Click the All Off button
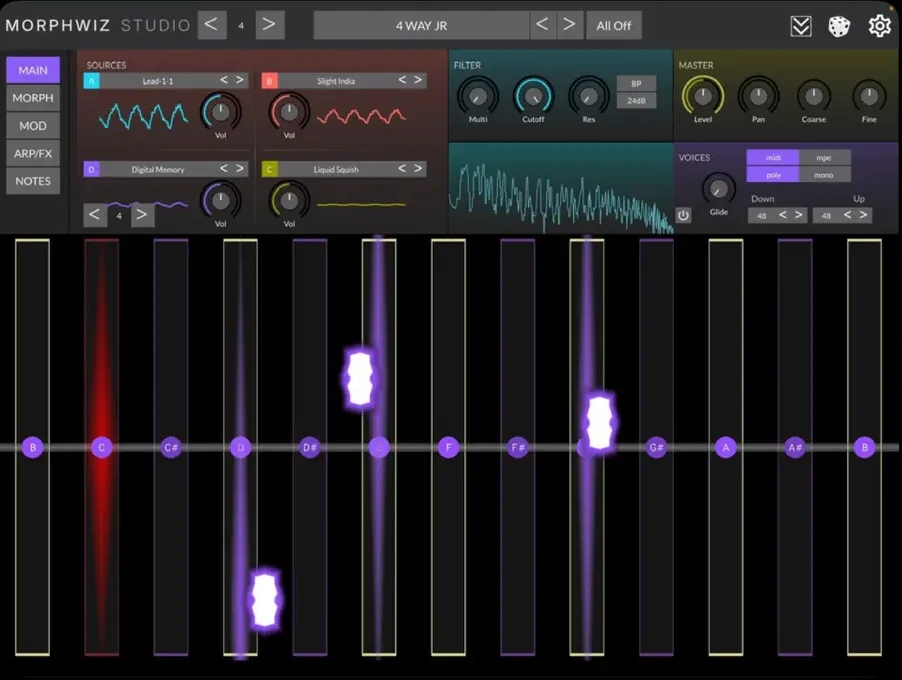Viewport: 902px width, 680px height. click(614, 25)
